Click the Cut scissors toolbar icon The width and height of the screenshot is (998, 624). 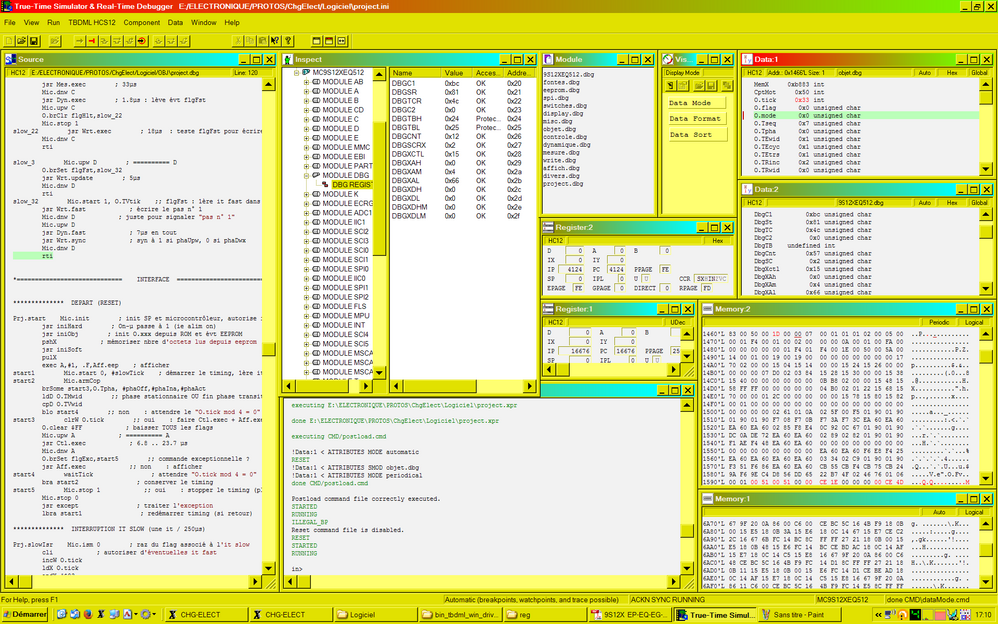tap(237, 41)
